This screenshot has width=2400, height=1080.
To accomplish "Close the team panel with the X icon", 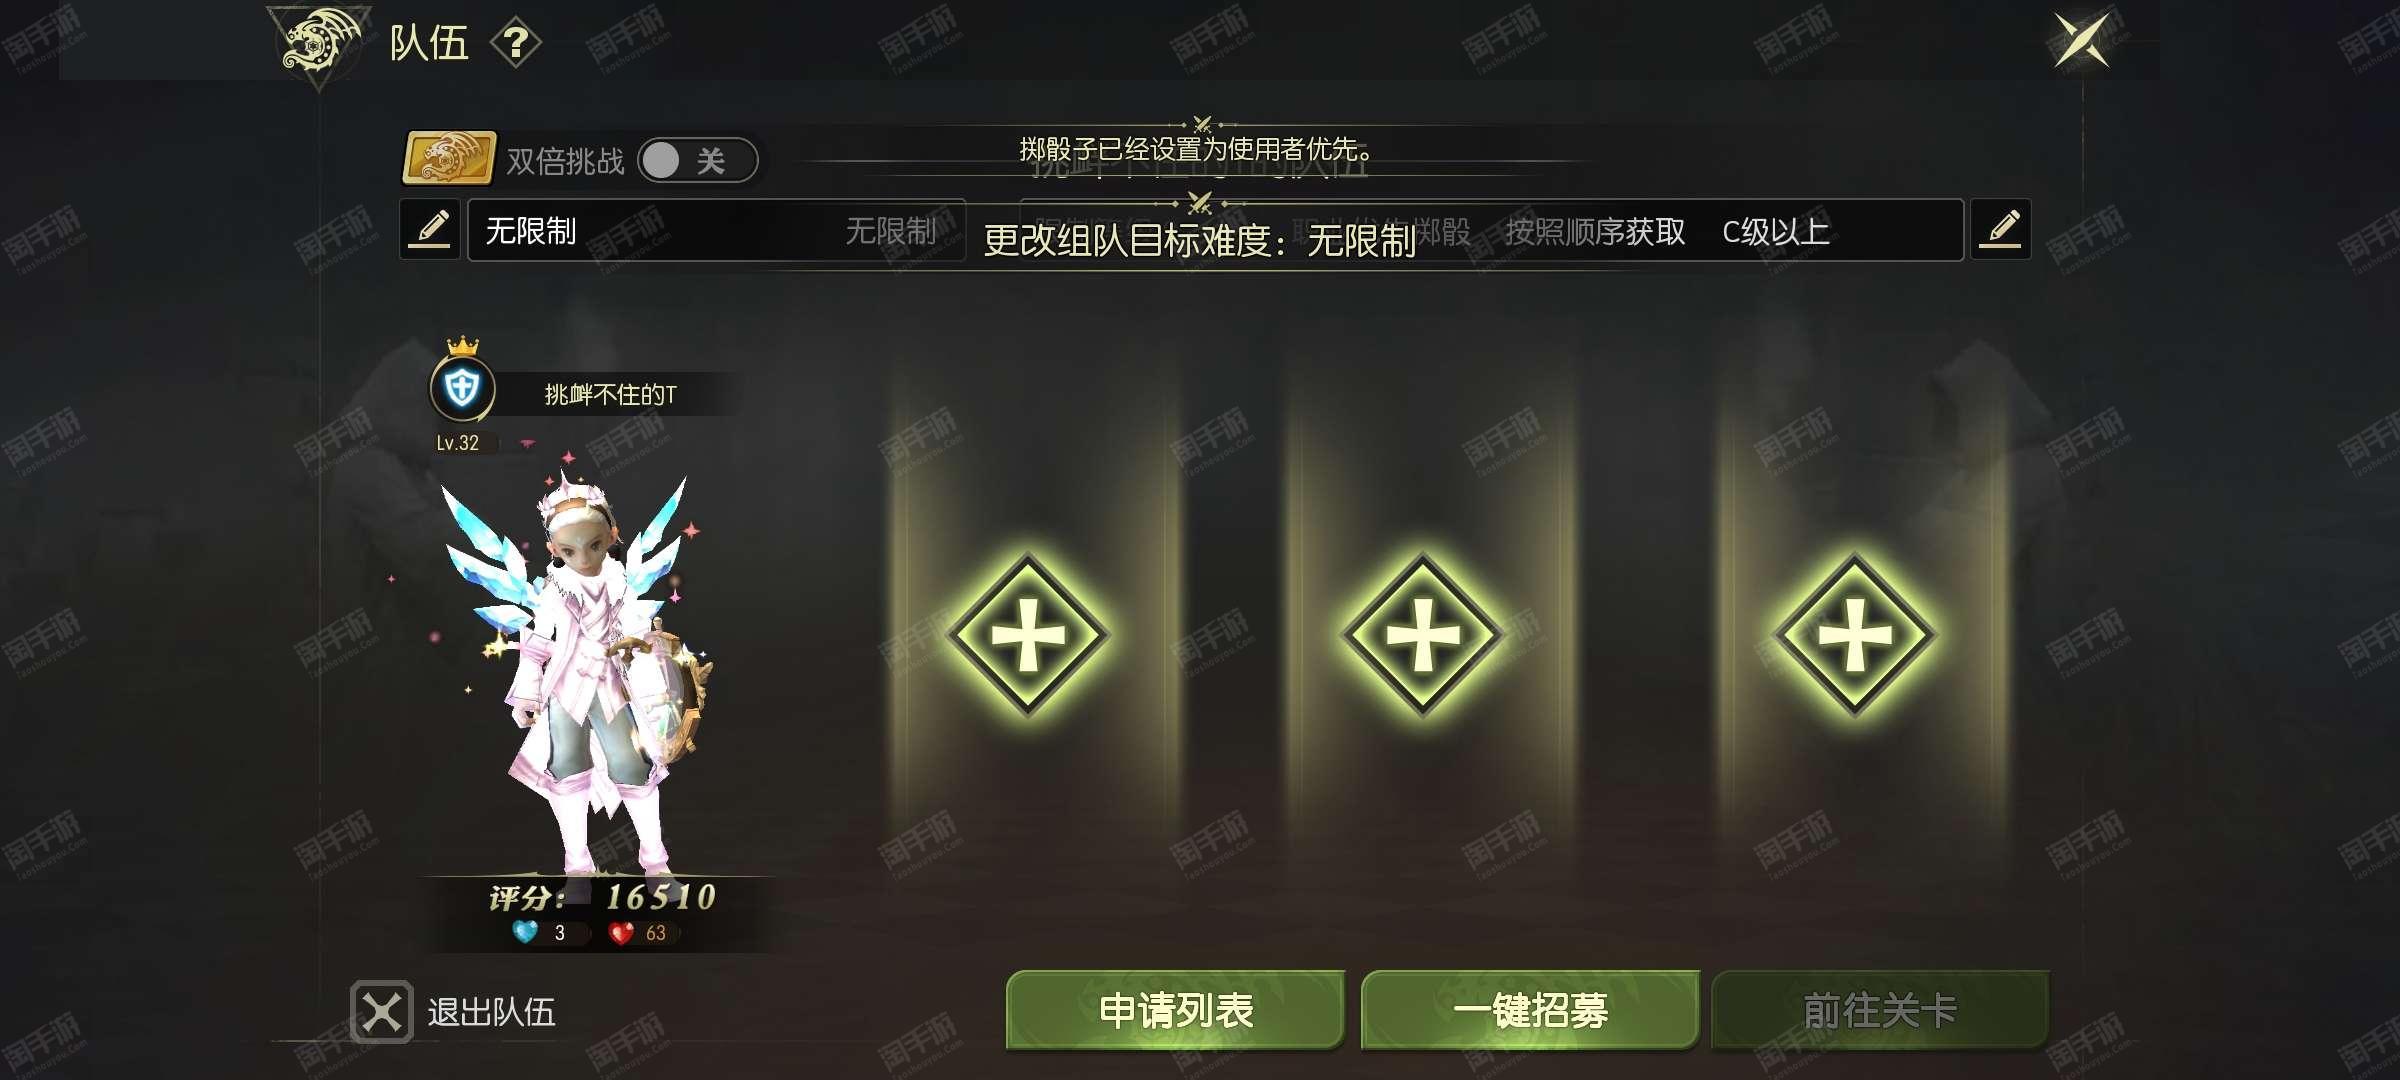I will pyautogui.click(x=2081, y=40).
